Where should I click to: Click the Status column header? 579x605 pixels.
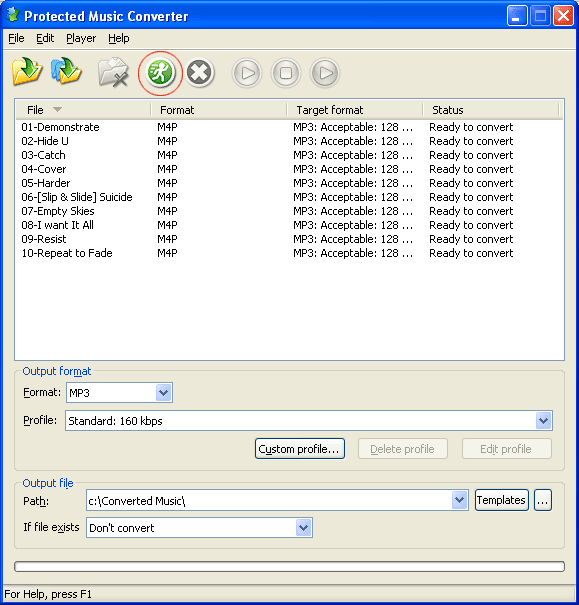[x=491, y=110]
